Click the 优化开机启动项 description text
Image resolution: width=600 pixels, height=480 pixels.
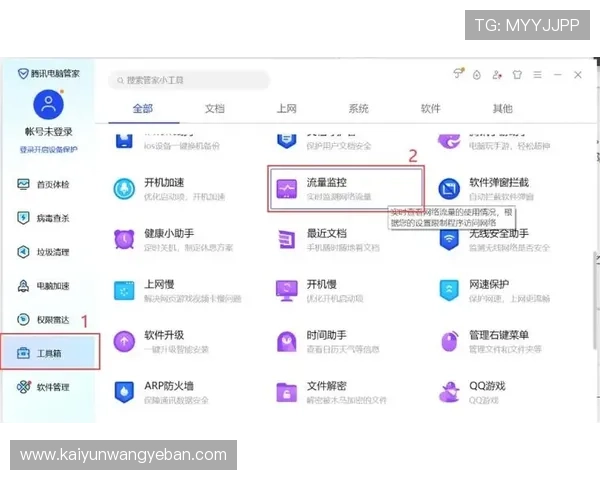tap(335, 298)
